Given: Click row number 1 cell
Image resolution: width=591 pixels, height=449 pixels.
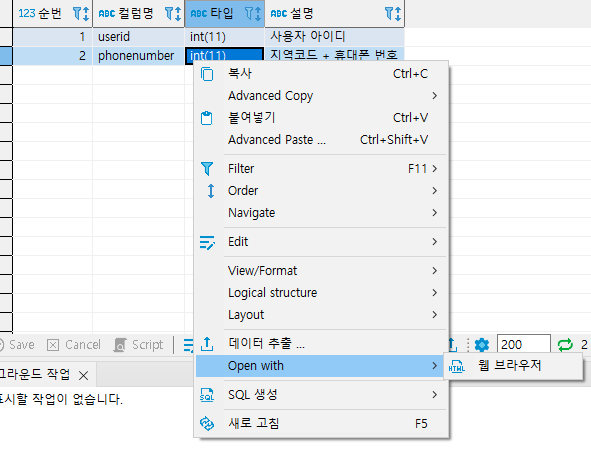Looking at the screenshot, I should (x=53, y=37).
